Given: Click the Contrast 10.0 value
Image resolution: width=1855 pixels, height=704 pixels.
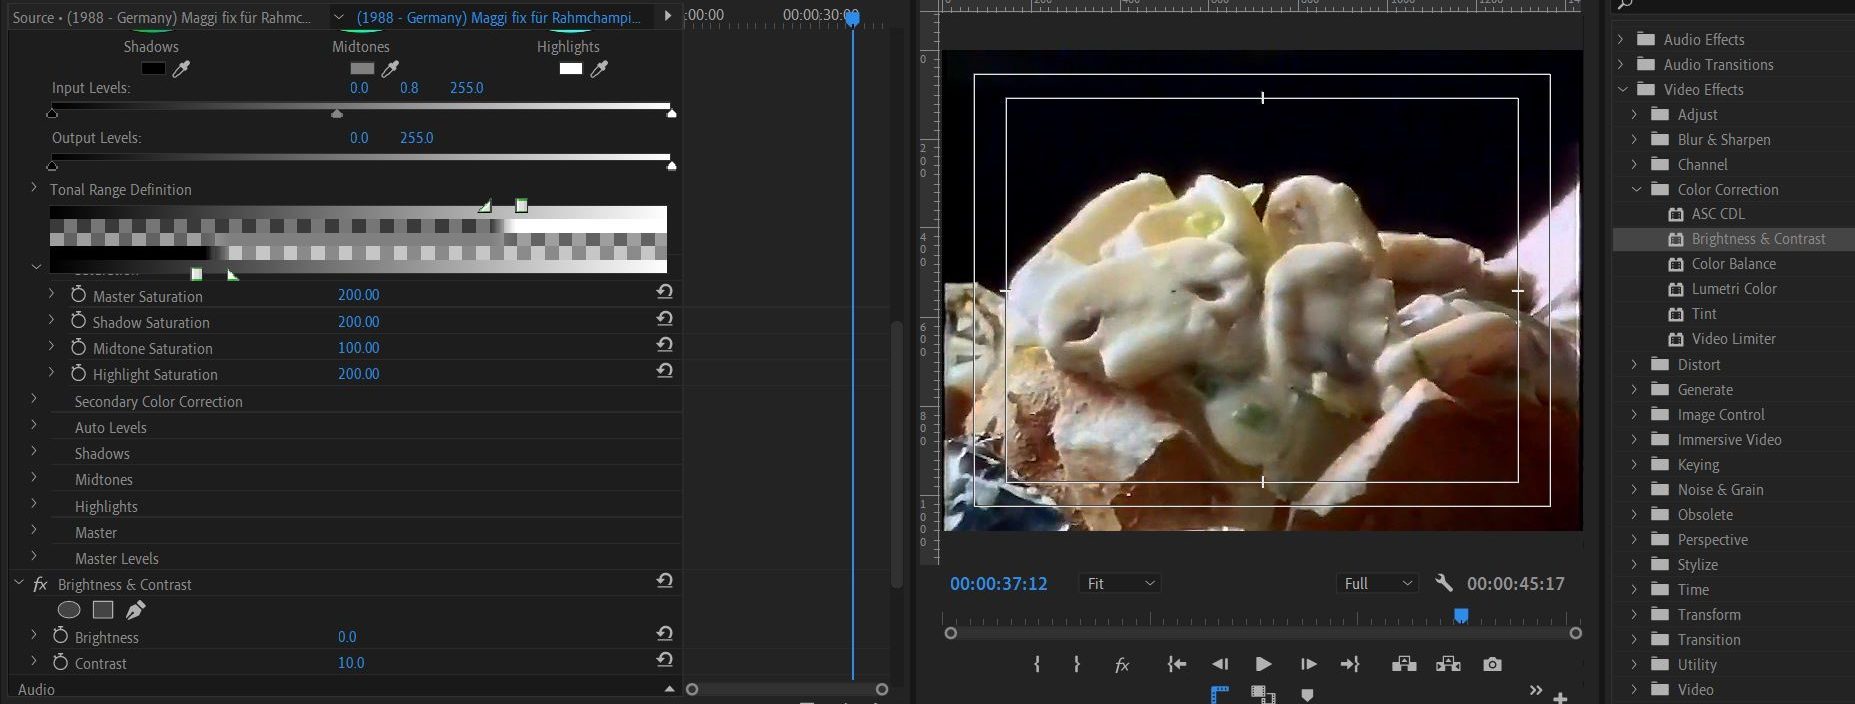Looking at the screenshot, I should tap(351, 663).
